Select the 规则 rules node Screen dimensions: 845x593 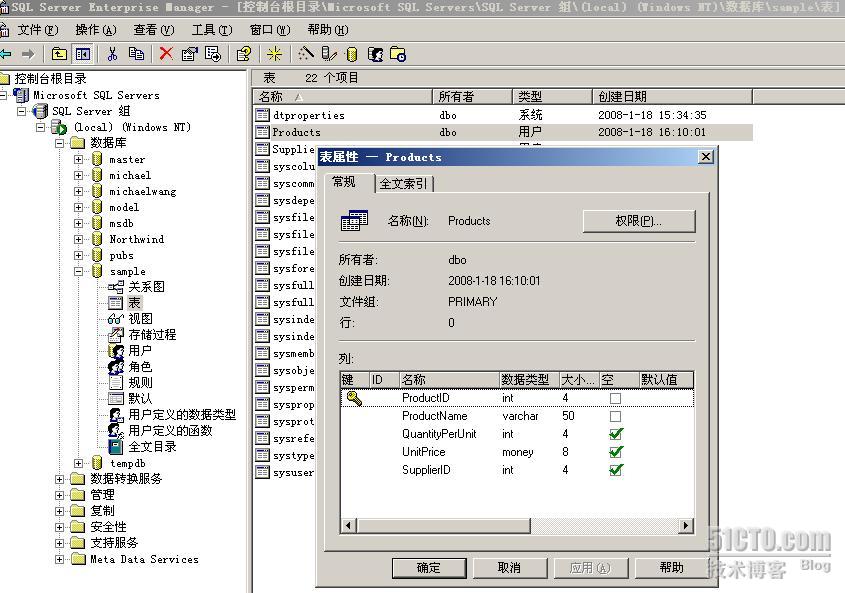point(140,383)
